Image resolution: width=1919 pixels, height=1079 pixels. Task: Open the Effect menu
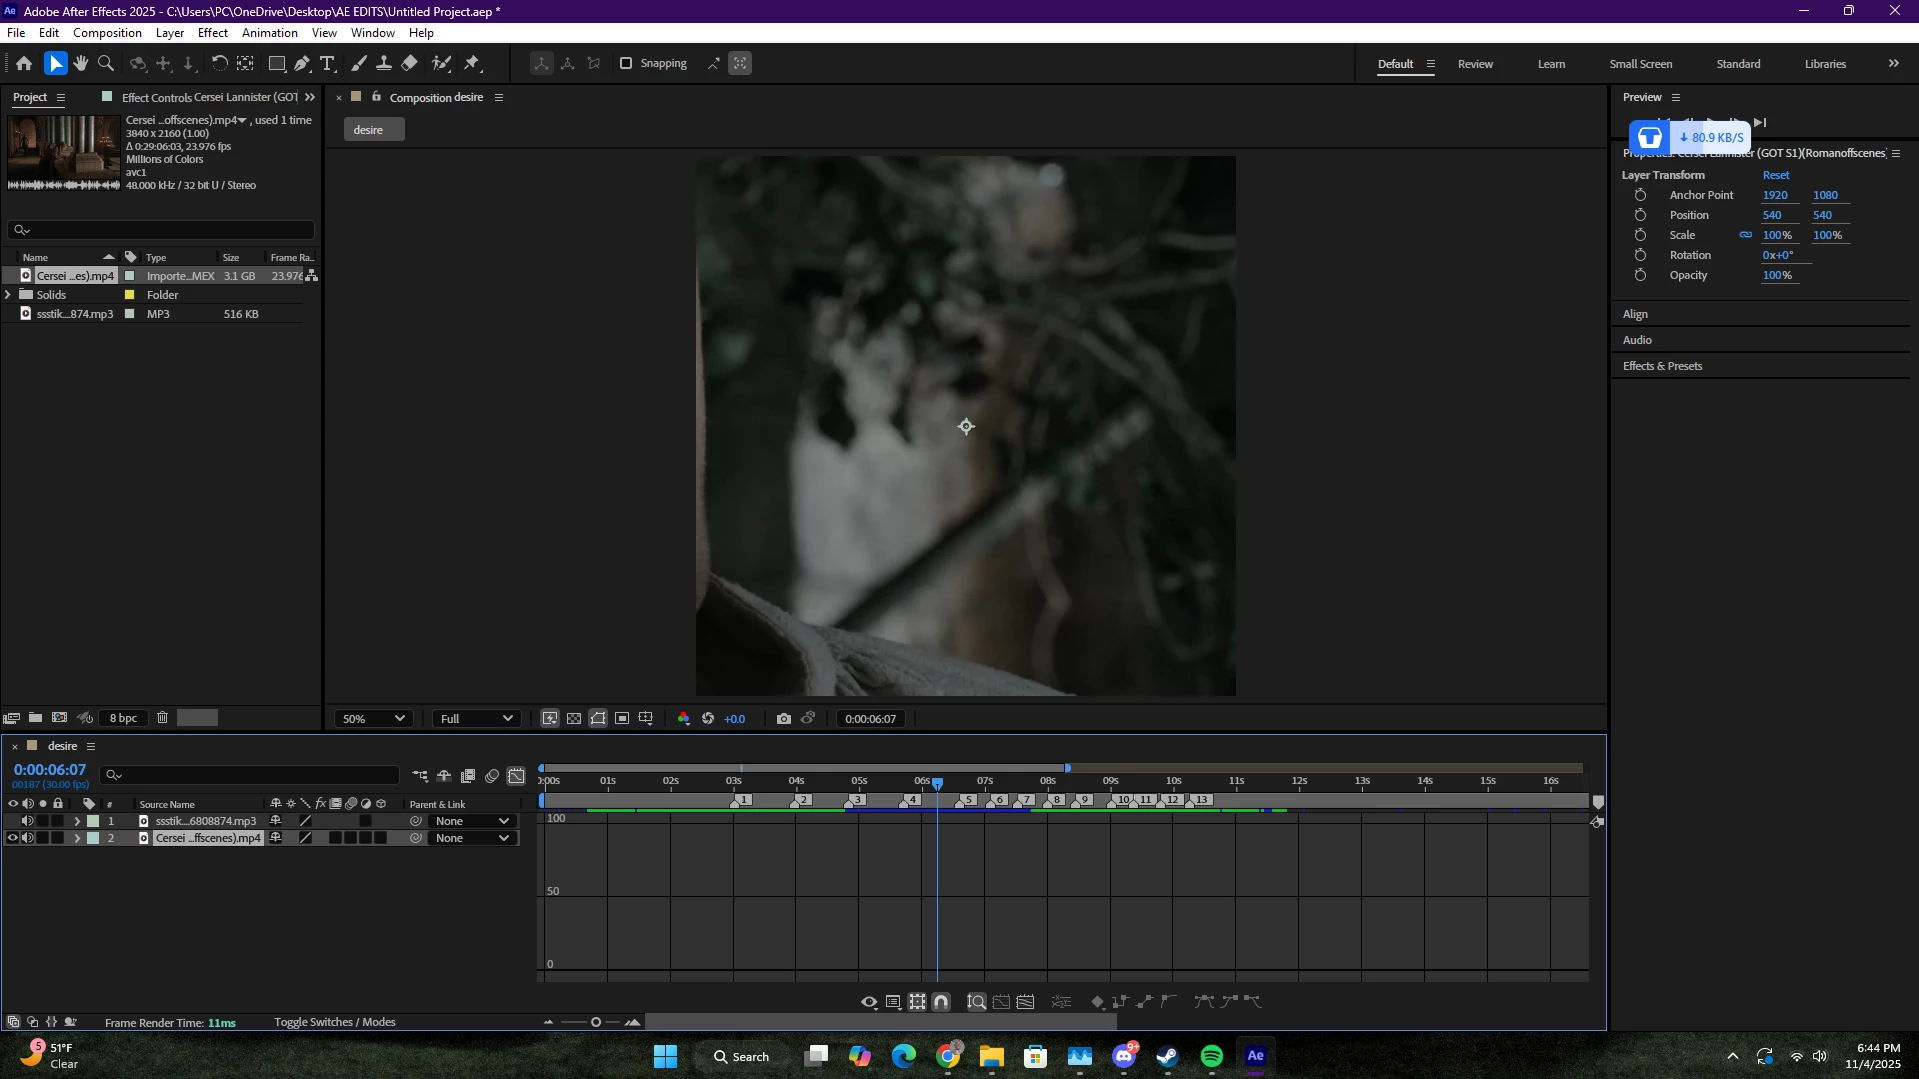pyautogui.click(x=213, y=33)
